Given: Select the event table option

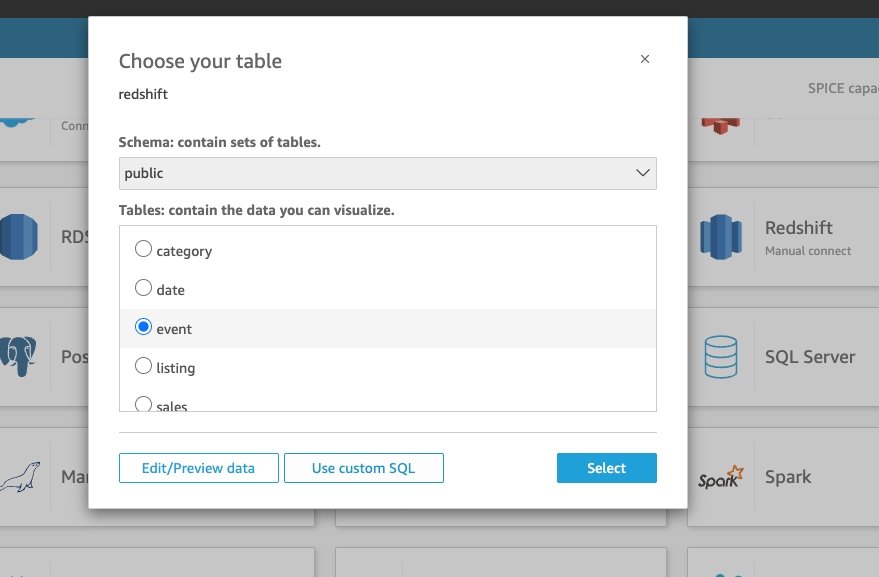Looking at the screenshot, I should 144,326.
